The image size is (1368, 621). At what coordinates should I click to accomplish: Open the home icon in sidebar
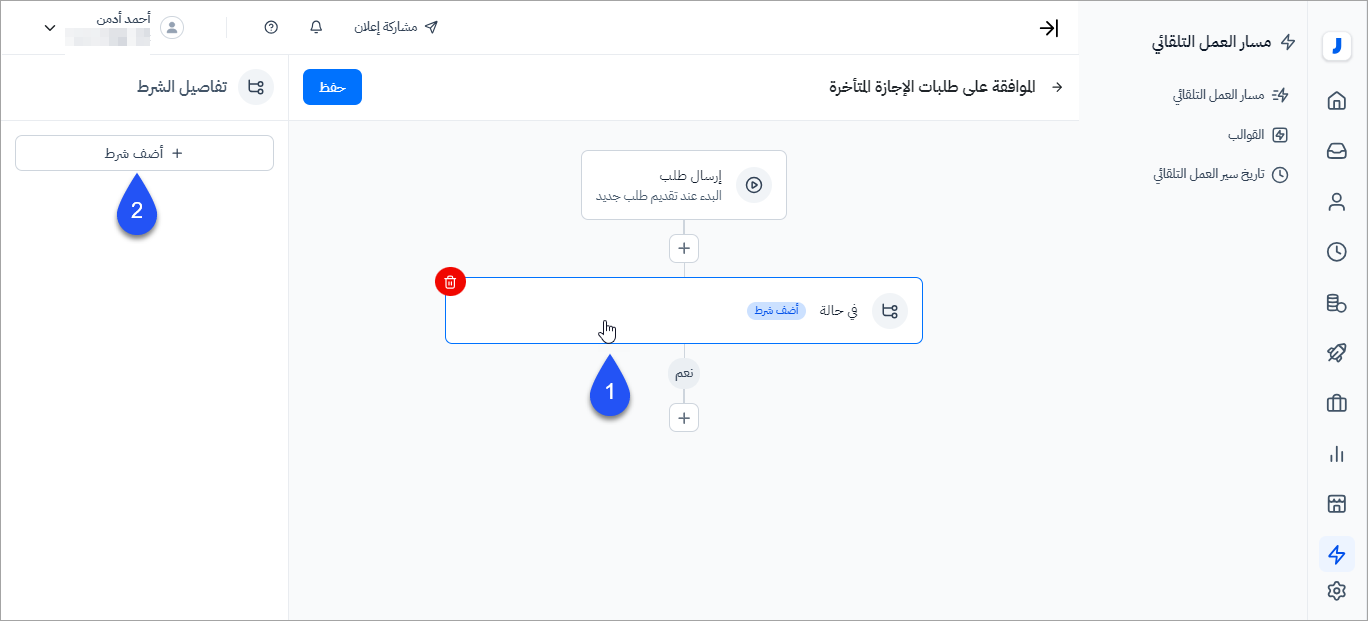pos(1336,101)
